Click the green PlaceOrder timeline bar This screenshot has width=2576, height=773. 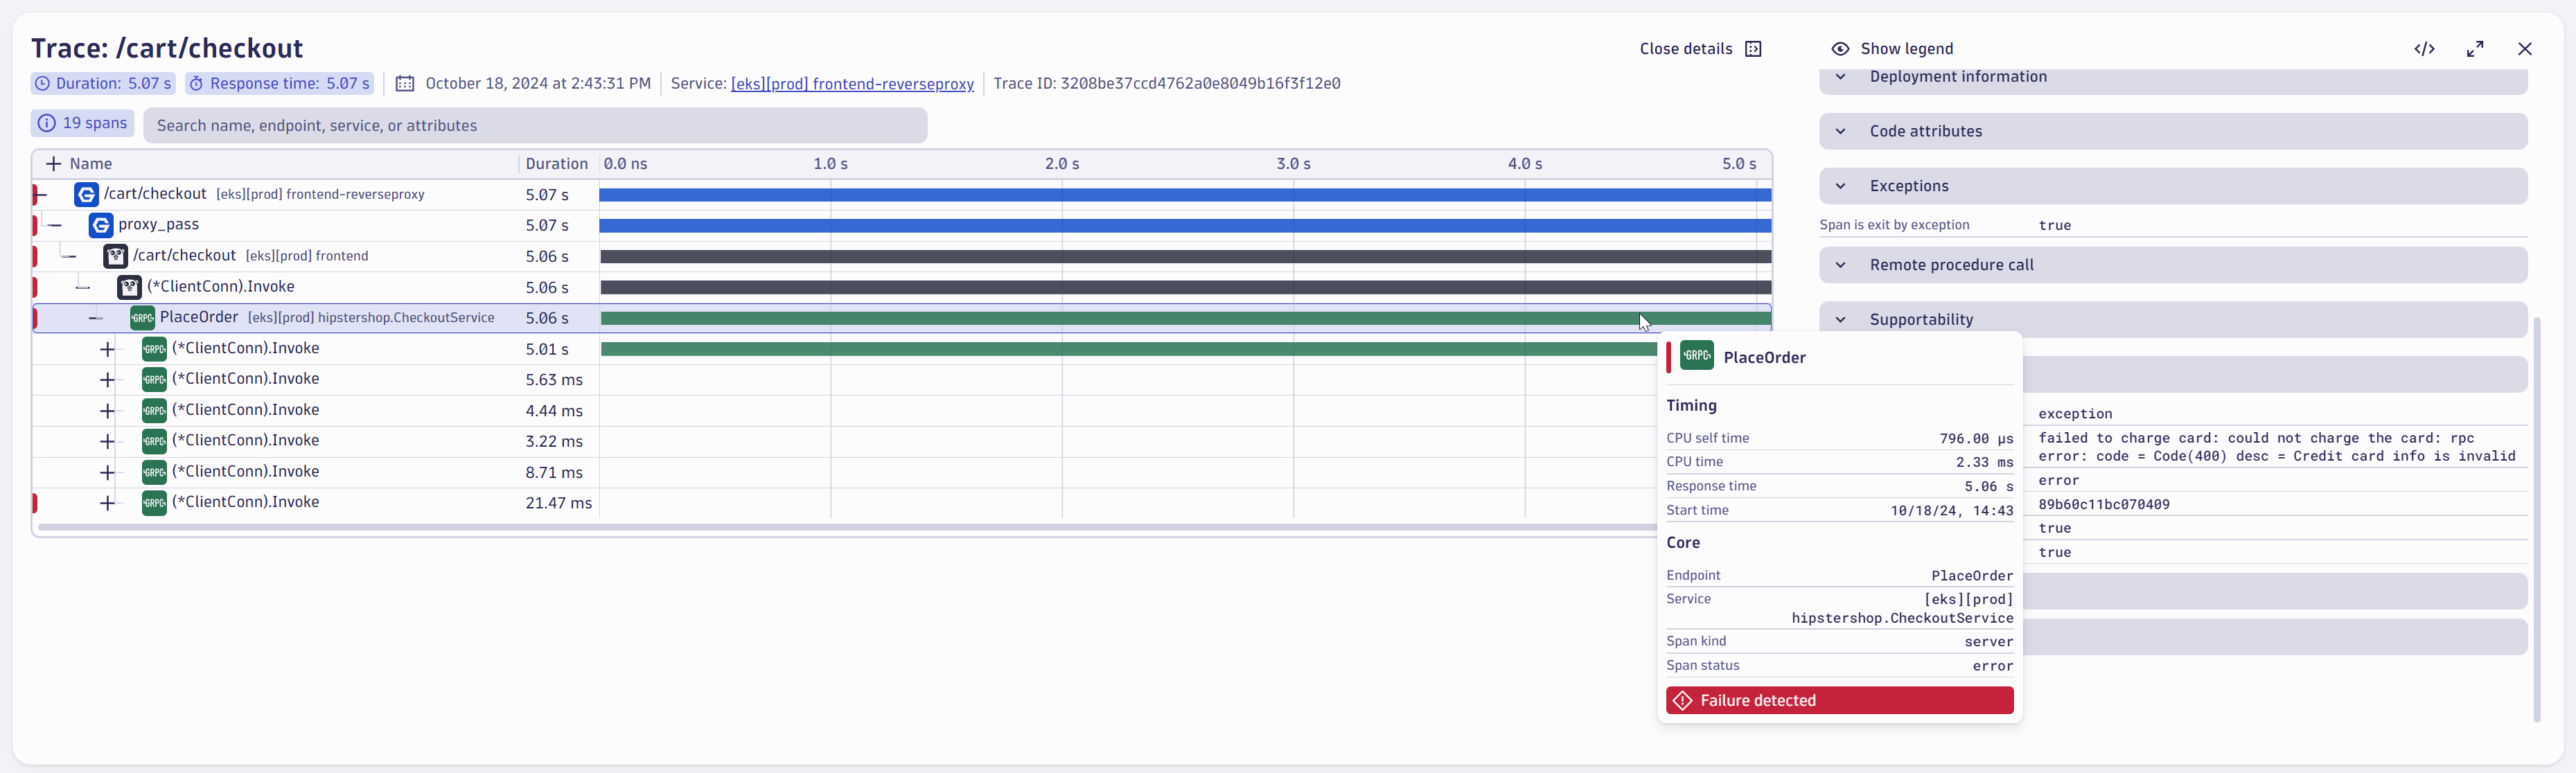[x=1185, y=318]
